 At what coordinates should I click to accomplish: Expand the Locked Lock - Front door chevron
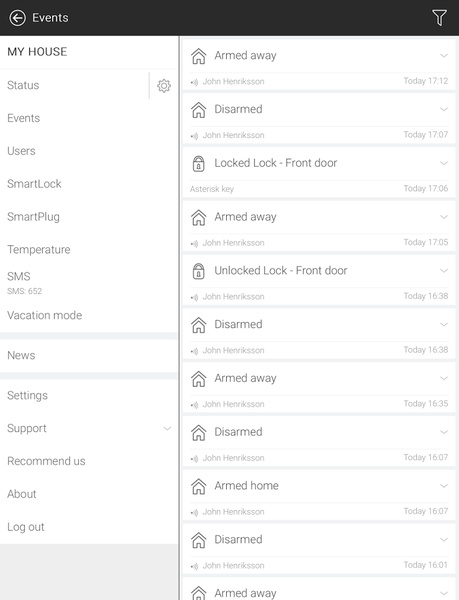[444, 163]
